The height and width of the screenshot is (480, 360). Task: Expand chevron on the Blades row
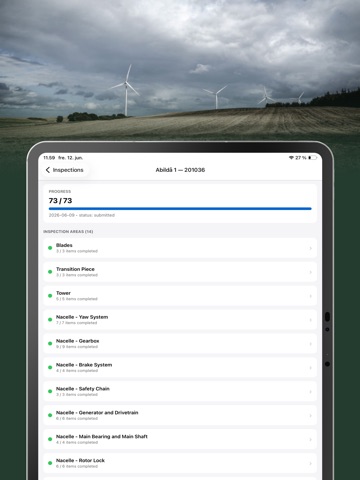311,248
